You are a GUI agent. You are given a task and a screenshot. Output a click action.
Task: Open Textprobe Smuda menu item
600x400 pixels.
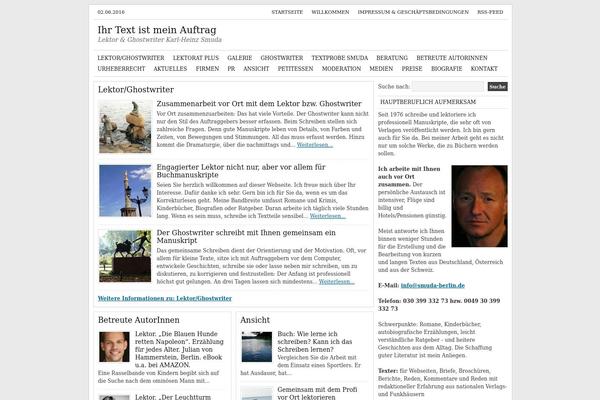[x=339, y=58]
